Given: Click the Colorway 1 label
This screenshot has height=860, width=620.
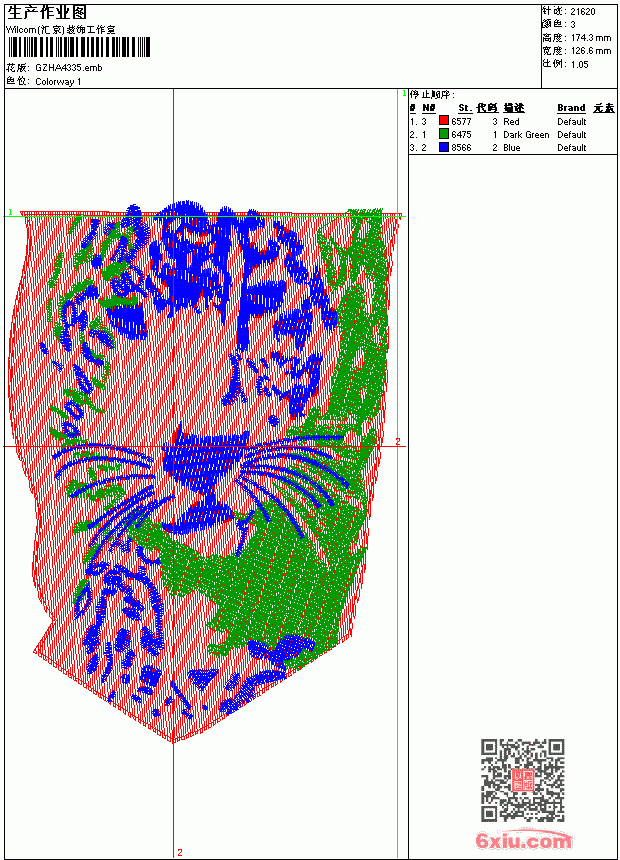Looking at the screenshot, I should point(58,82).
